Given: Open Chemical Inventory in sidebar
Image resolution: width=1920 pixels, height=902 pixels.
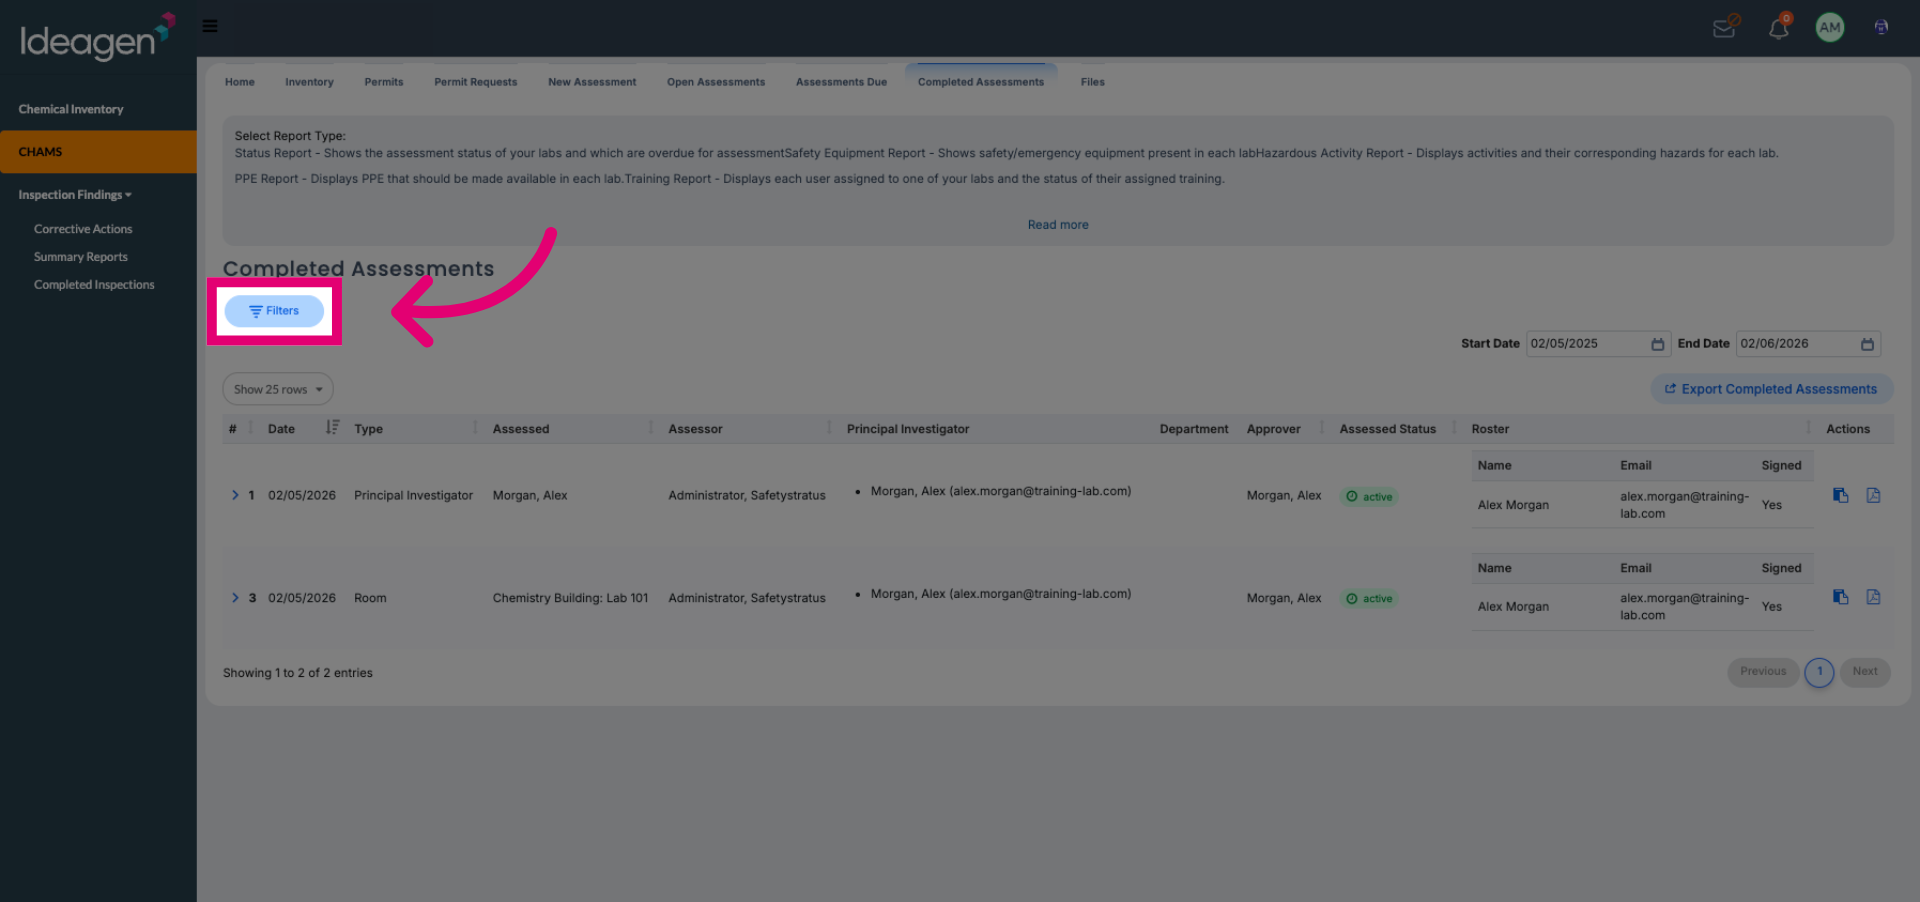Looking at the screenshot, I should tap(71, 109).
